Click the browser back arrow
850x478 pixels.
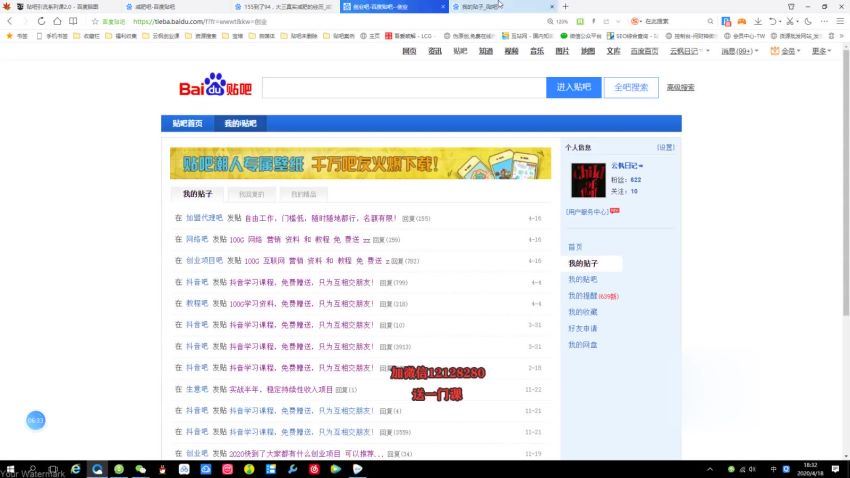pos(10,21)
